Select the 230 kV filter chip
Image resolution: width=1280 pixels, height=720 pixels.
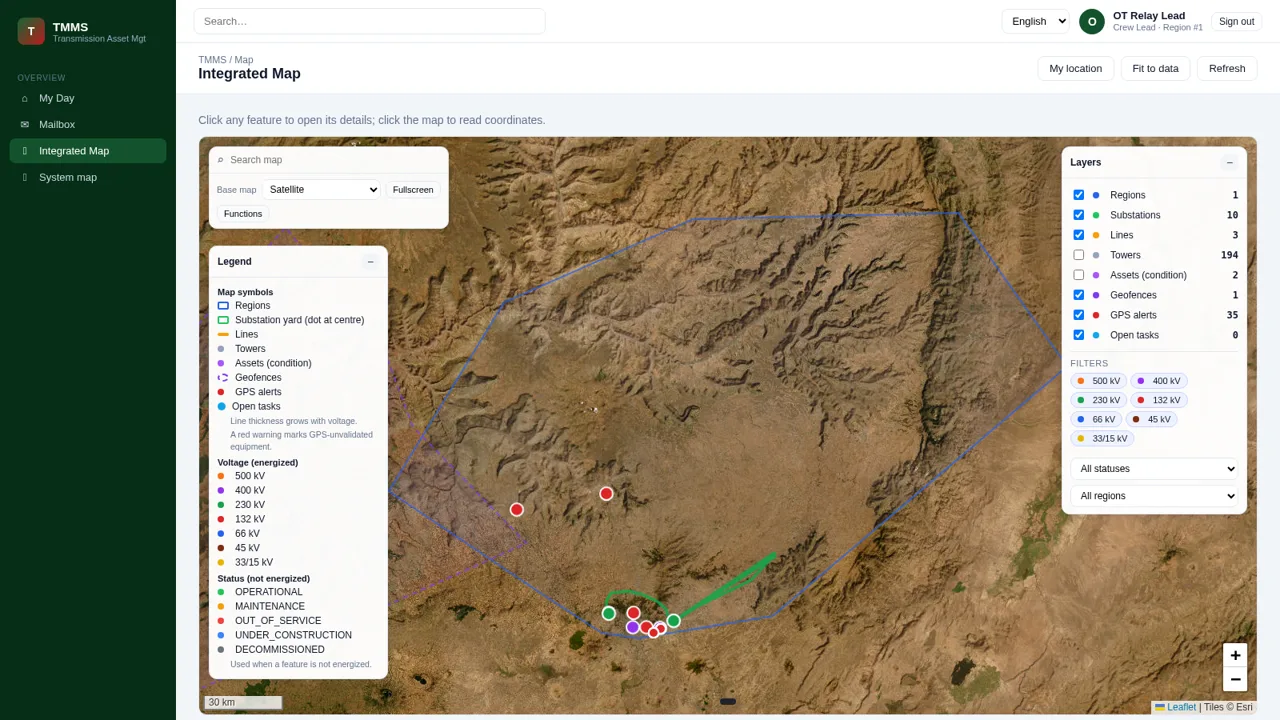(1098, 400)
